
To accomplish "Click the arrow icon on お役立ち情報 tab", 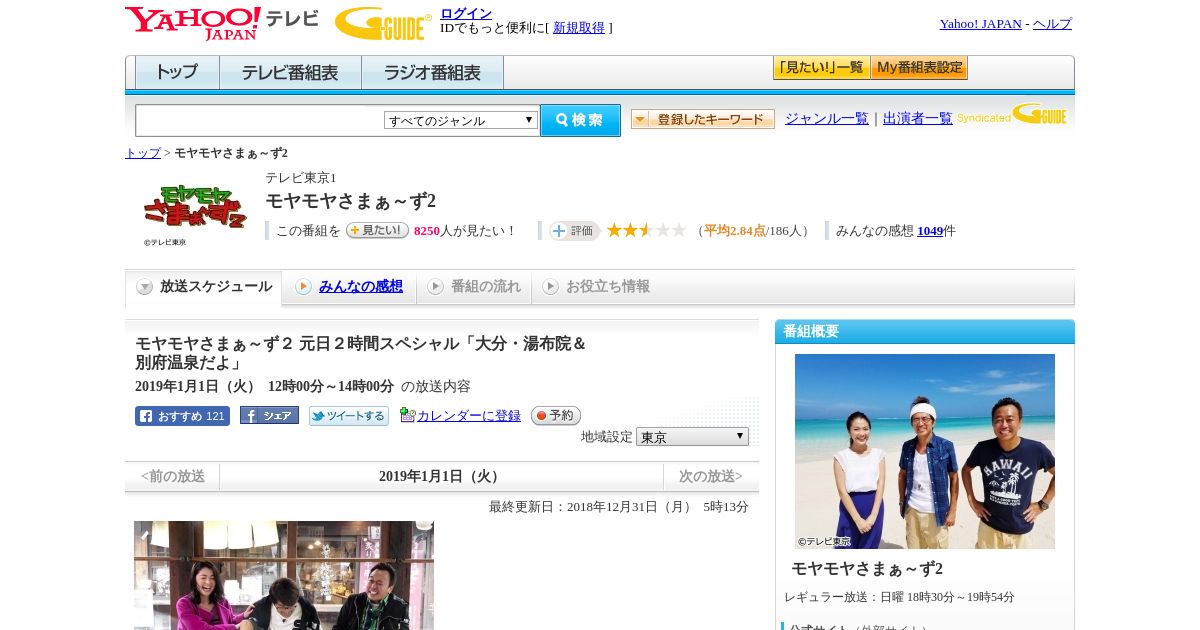I will [550, 287].
